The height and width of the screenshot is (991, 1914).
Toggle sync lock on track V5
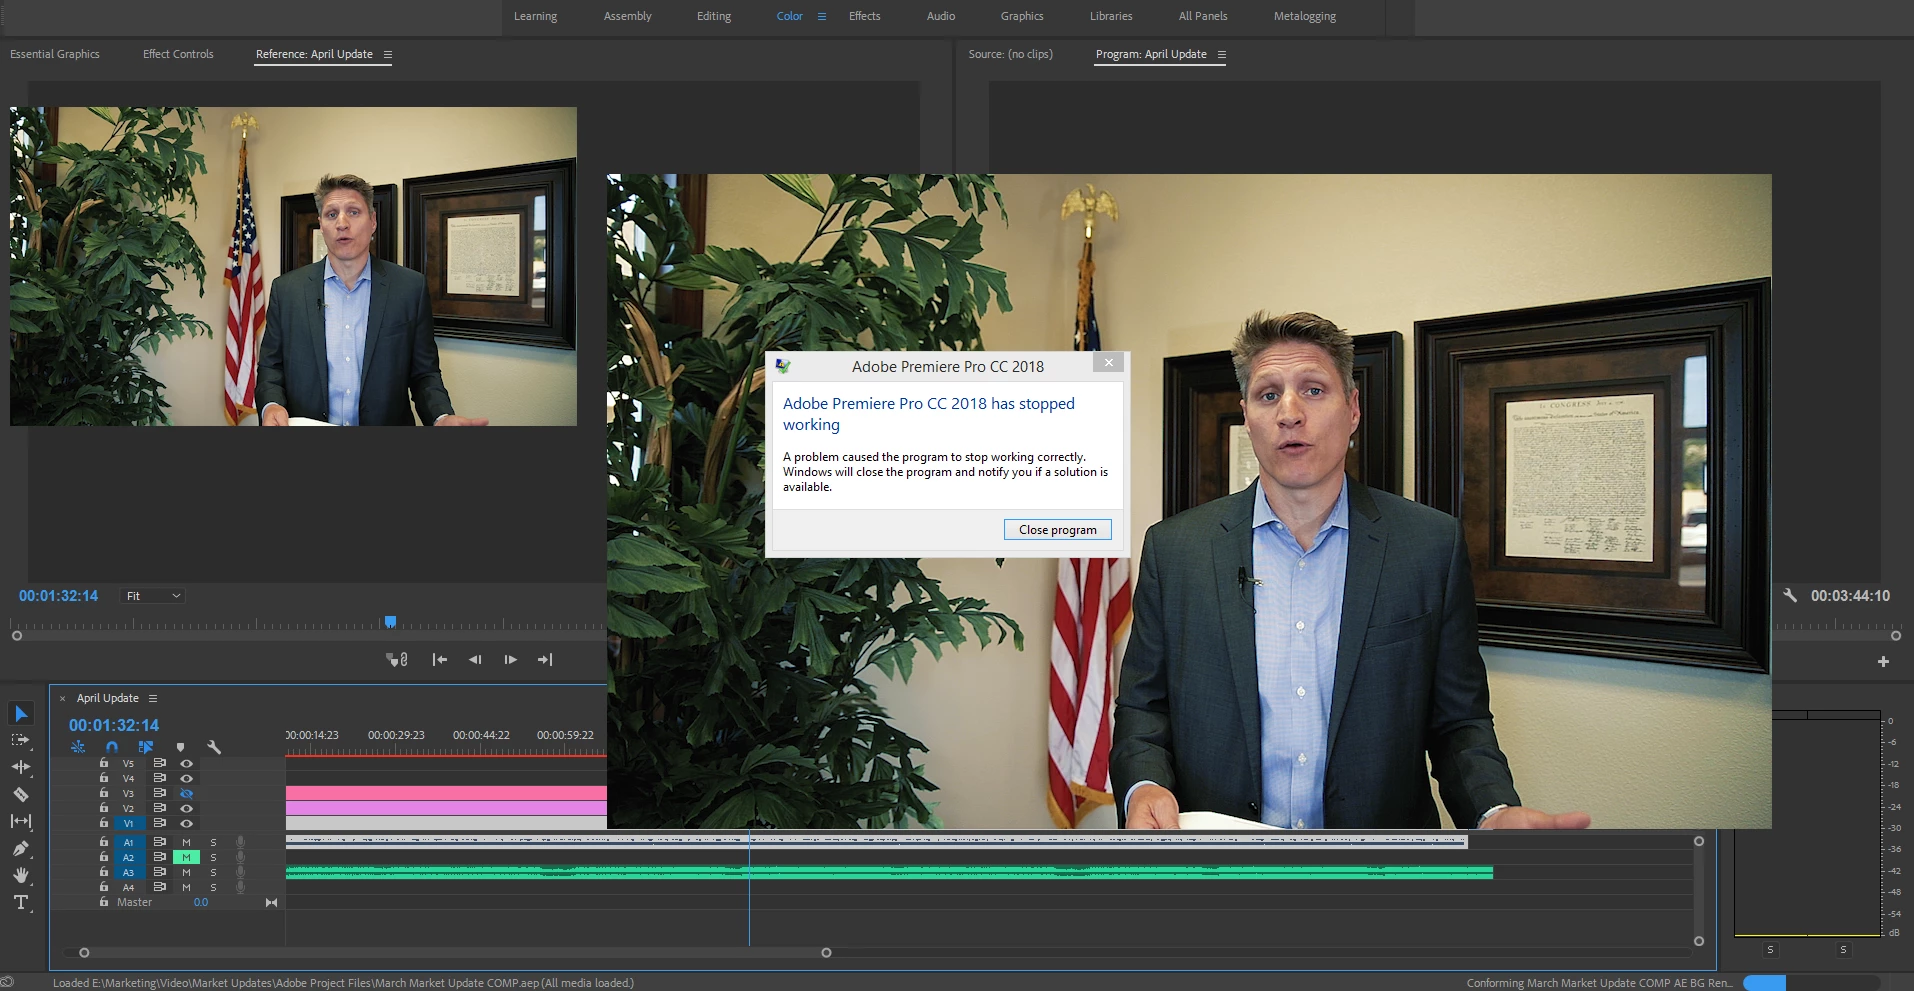[159, 763]
